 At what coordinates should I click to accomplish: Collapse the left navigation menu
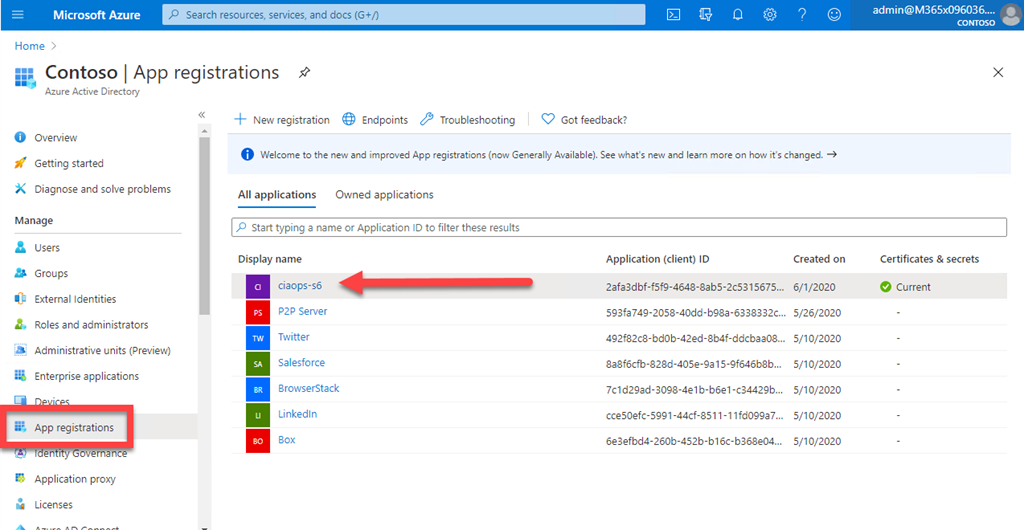pos(201,115)
